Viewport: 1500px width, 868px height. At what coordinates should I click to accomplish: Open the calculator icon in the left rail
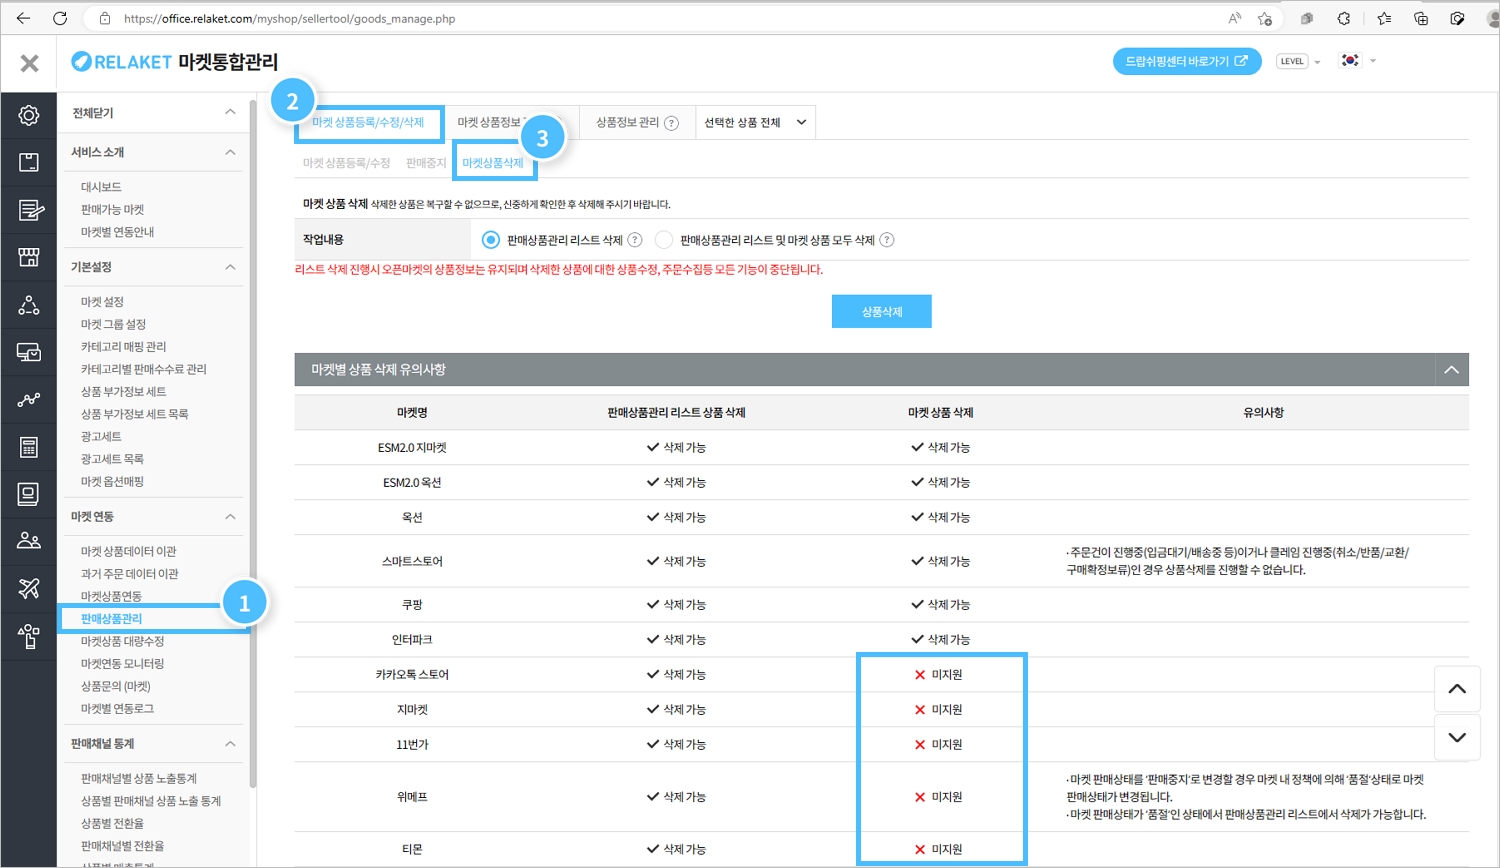tap(29, 447)
